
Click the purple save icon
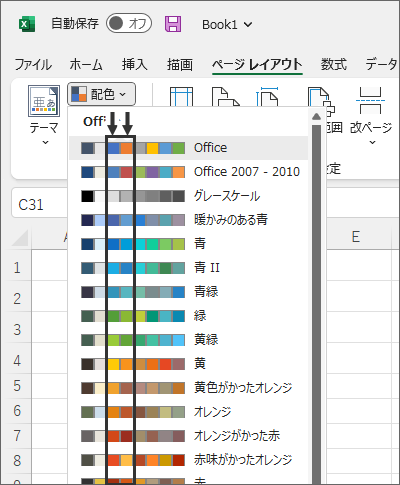click(173, 24)
